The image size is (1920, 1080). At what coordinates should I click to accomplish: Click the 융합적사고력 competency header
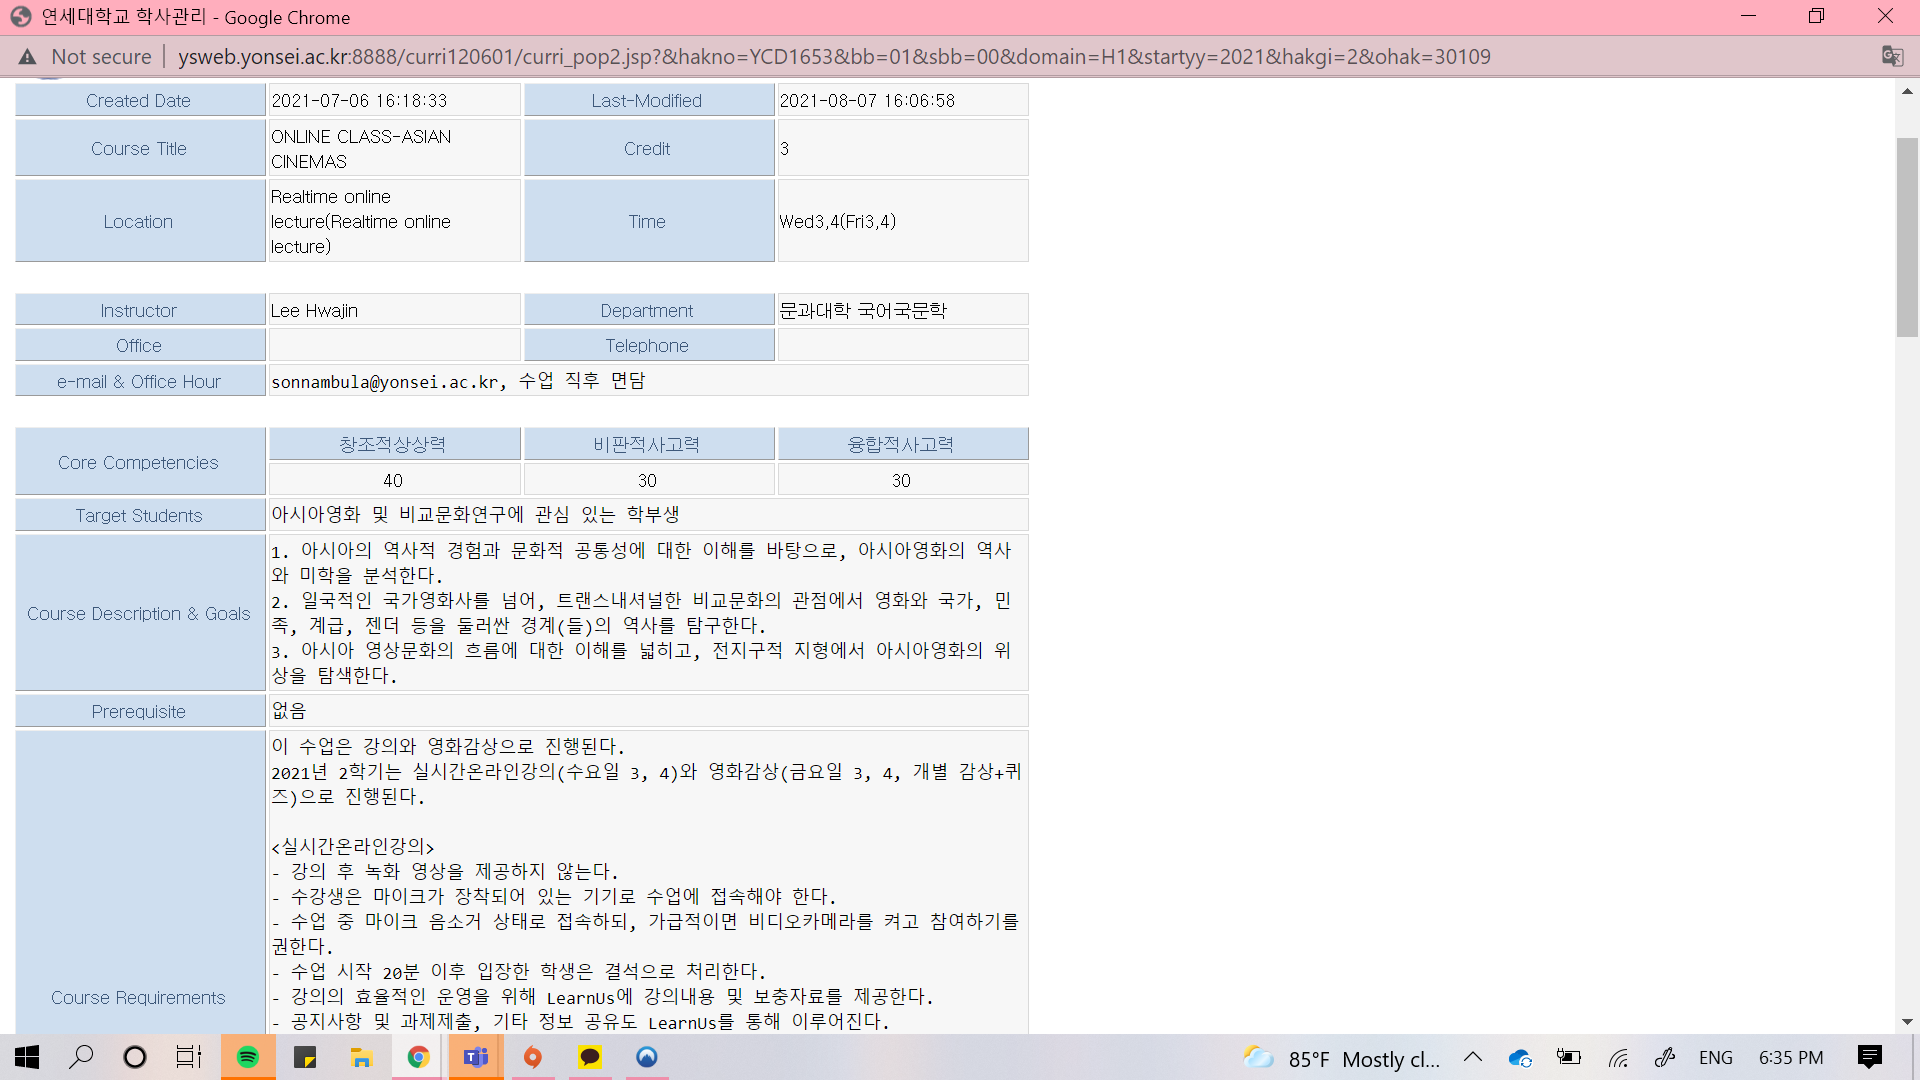[902, 445]
